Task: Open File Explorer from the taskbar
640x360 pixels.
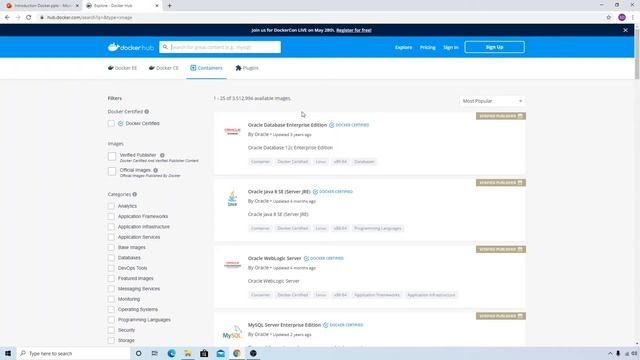Action: pos(188,353)
